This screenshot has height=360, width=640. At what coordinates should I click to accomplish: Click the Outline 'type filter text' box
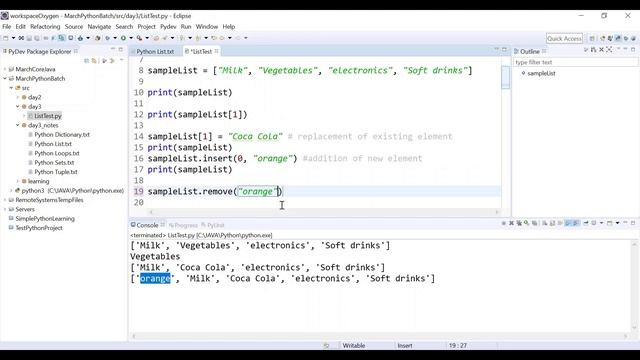coord(576,62)
